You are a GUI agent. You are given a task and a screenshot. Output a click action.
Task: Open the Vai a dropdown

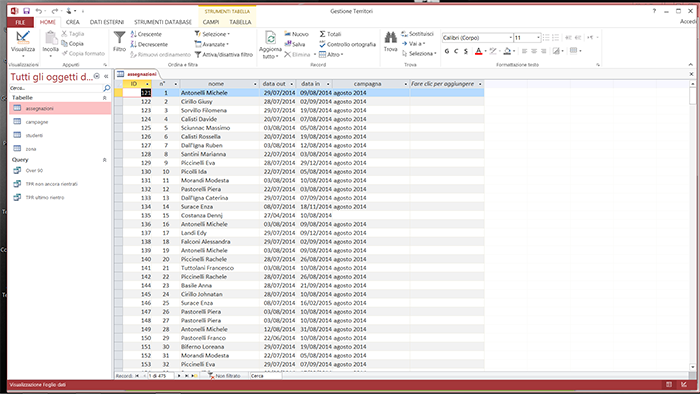(413, 44)
